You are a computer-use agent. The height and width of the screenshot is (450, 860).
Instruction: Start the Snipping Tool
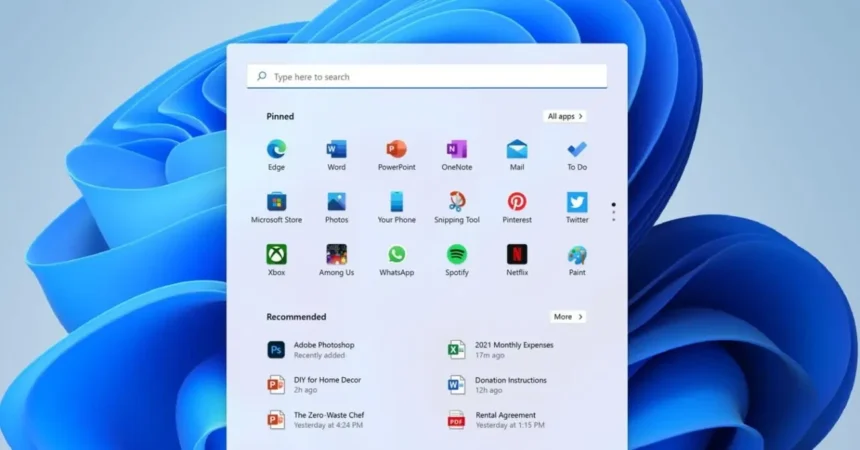click(x=457, y=207)
